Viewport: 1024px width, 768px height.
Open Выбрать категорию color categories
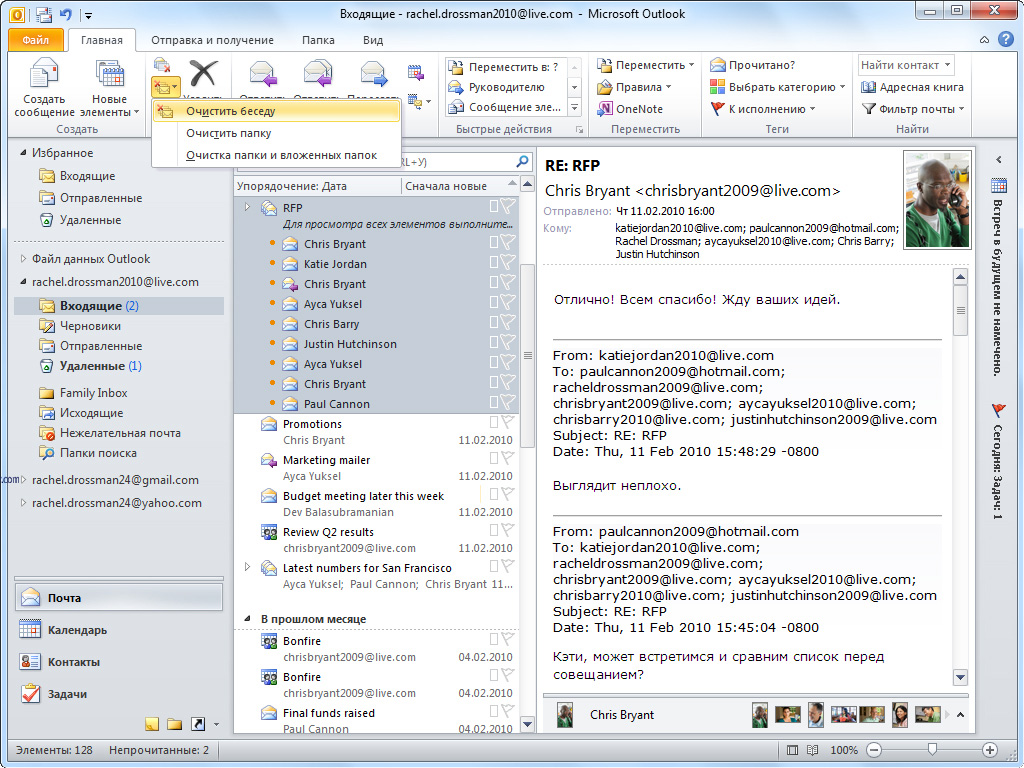click(777, 87)
